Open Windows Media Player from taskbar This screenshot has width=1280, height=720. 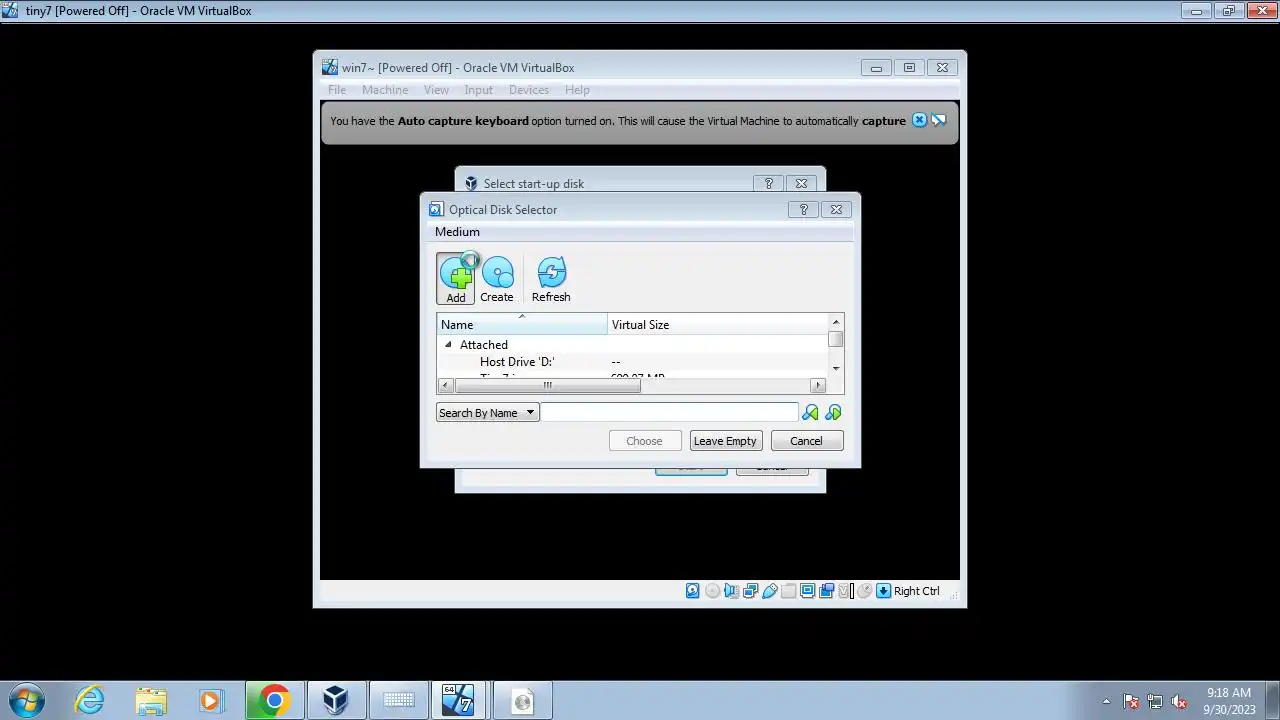point(211,700)
